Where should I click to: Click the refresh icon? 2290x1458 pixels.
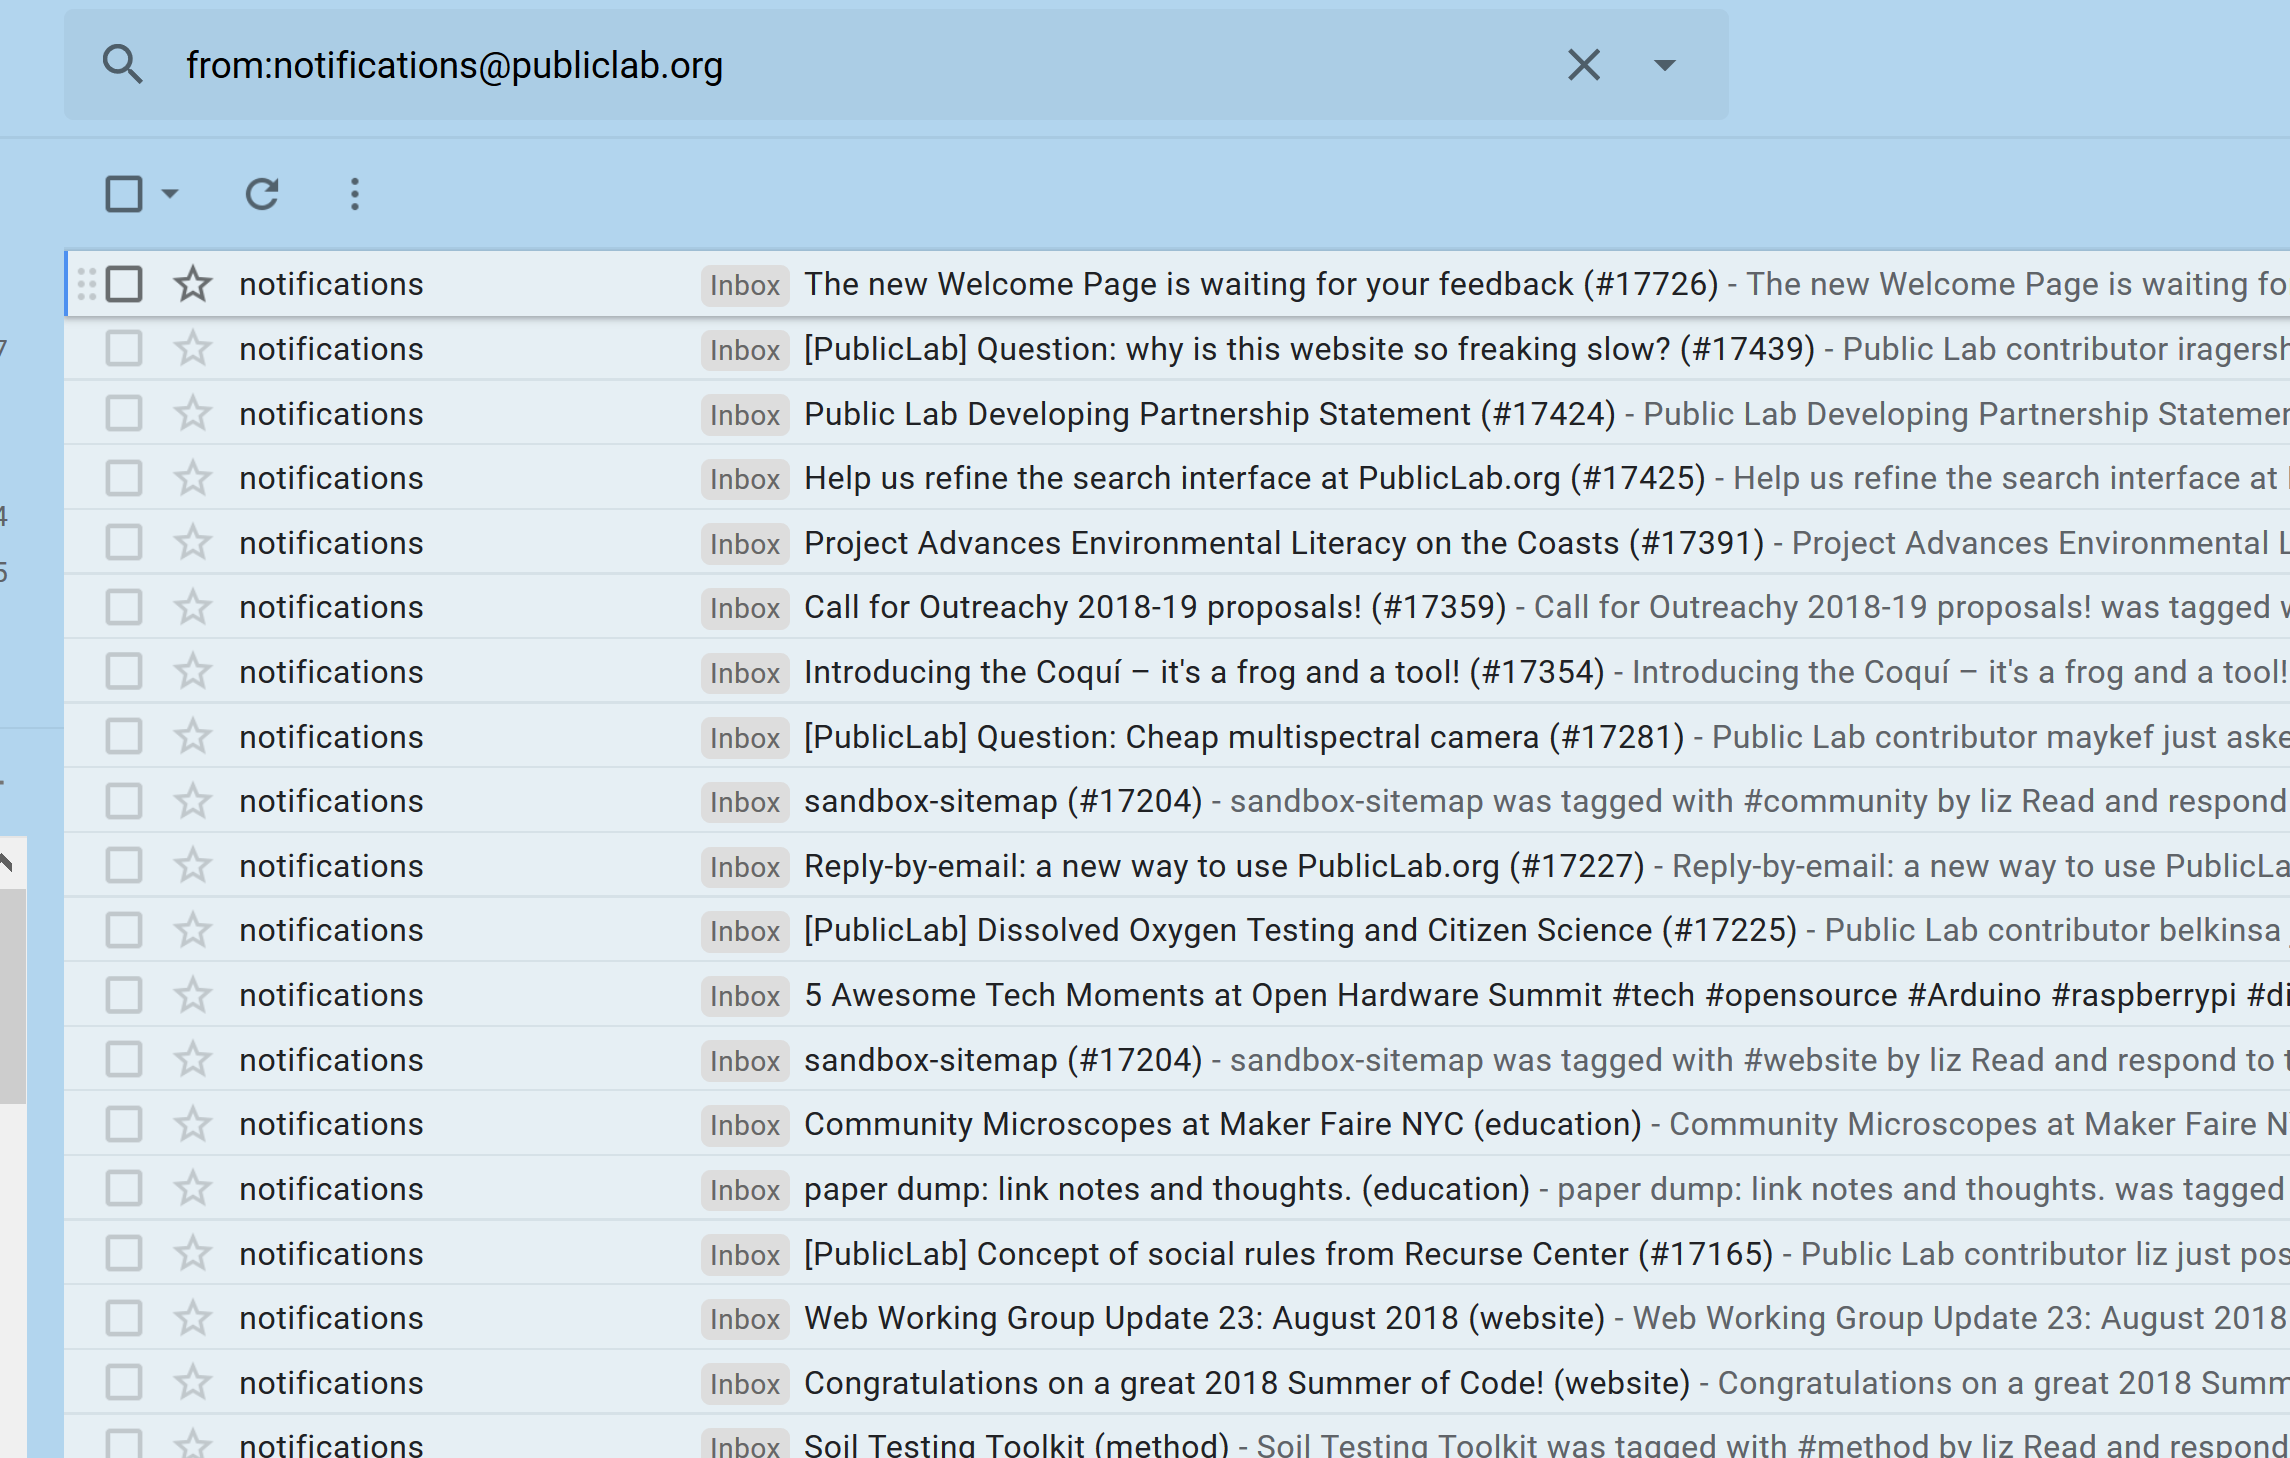[262, 194]
